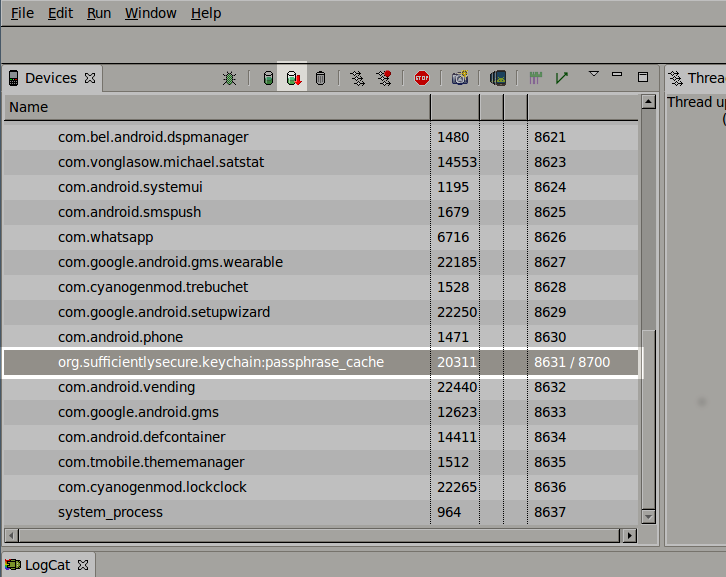Click the Name column header
Screen dimensions: 726x577
pos(29,107)
